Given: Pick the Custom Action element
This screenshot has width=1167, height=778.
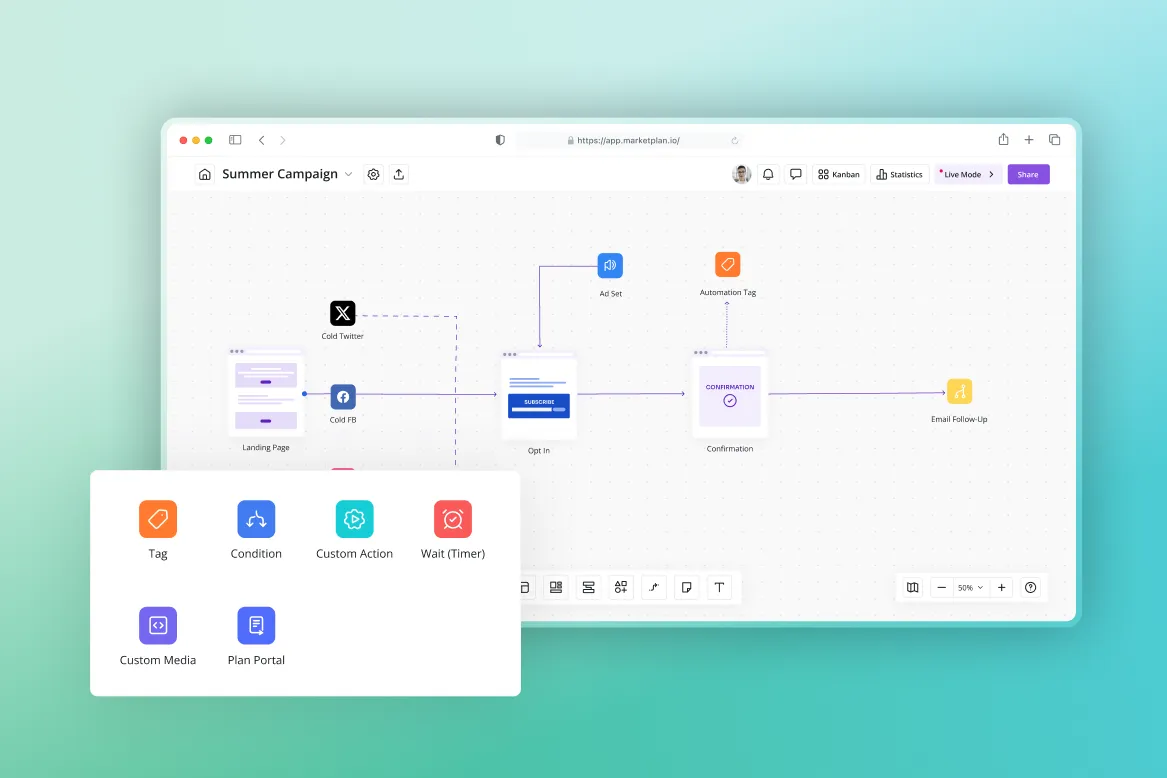Looking at the screenshot, I should pos(354,519).
